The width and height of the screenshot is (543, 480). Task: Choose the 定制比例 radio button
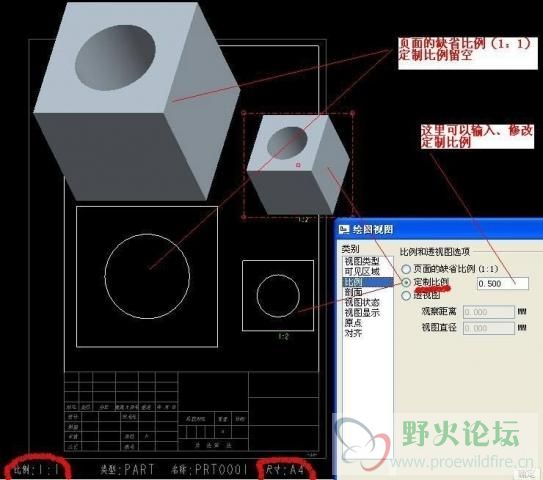coord(406,283)
